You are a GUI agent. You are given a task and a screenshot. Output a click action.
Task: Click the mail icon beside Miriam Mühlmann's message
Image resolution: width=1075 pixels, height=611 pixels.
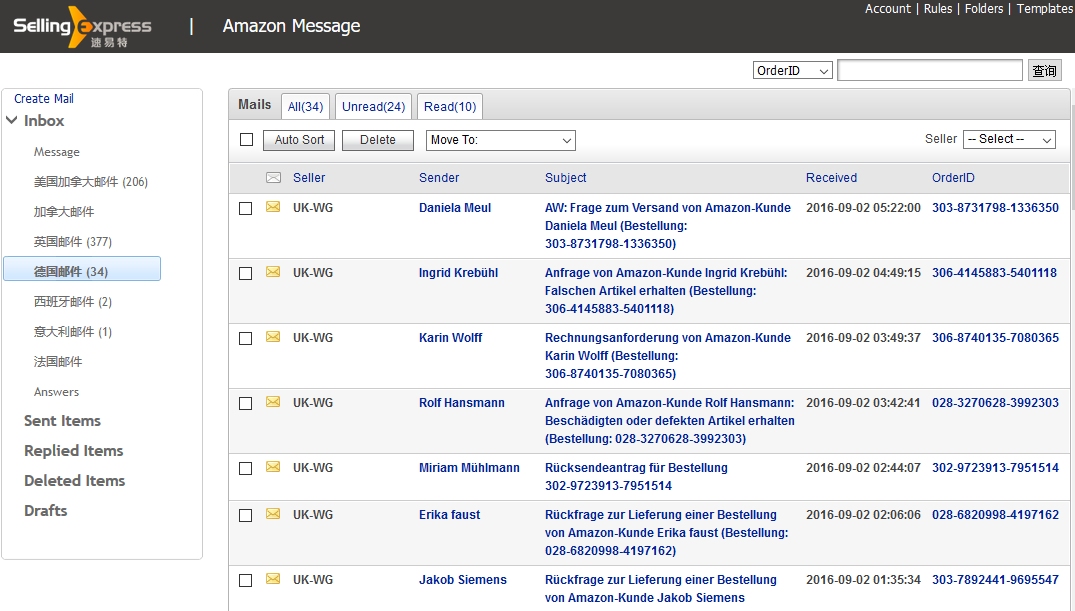pos(273,468)
